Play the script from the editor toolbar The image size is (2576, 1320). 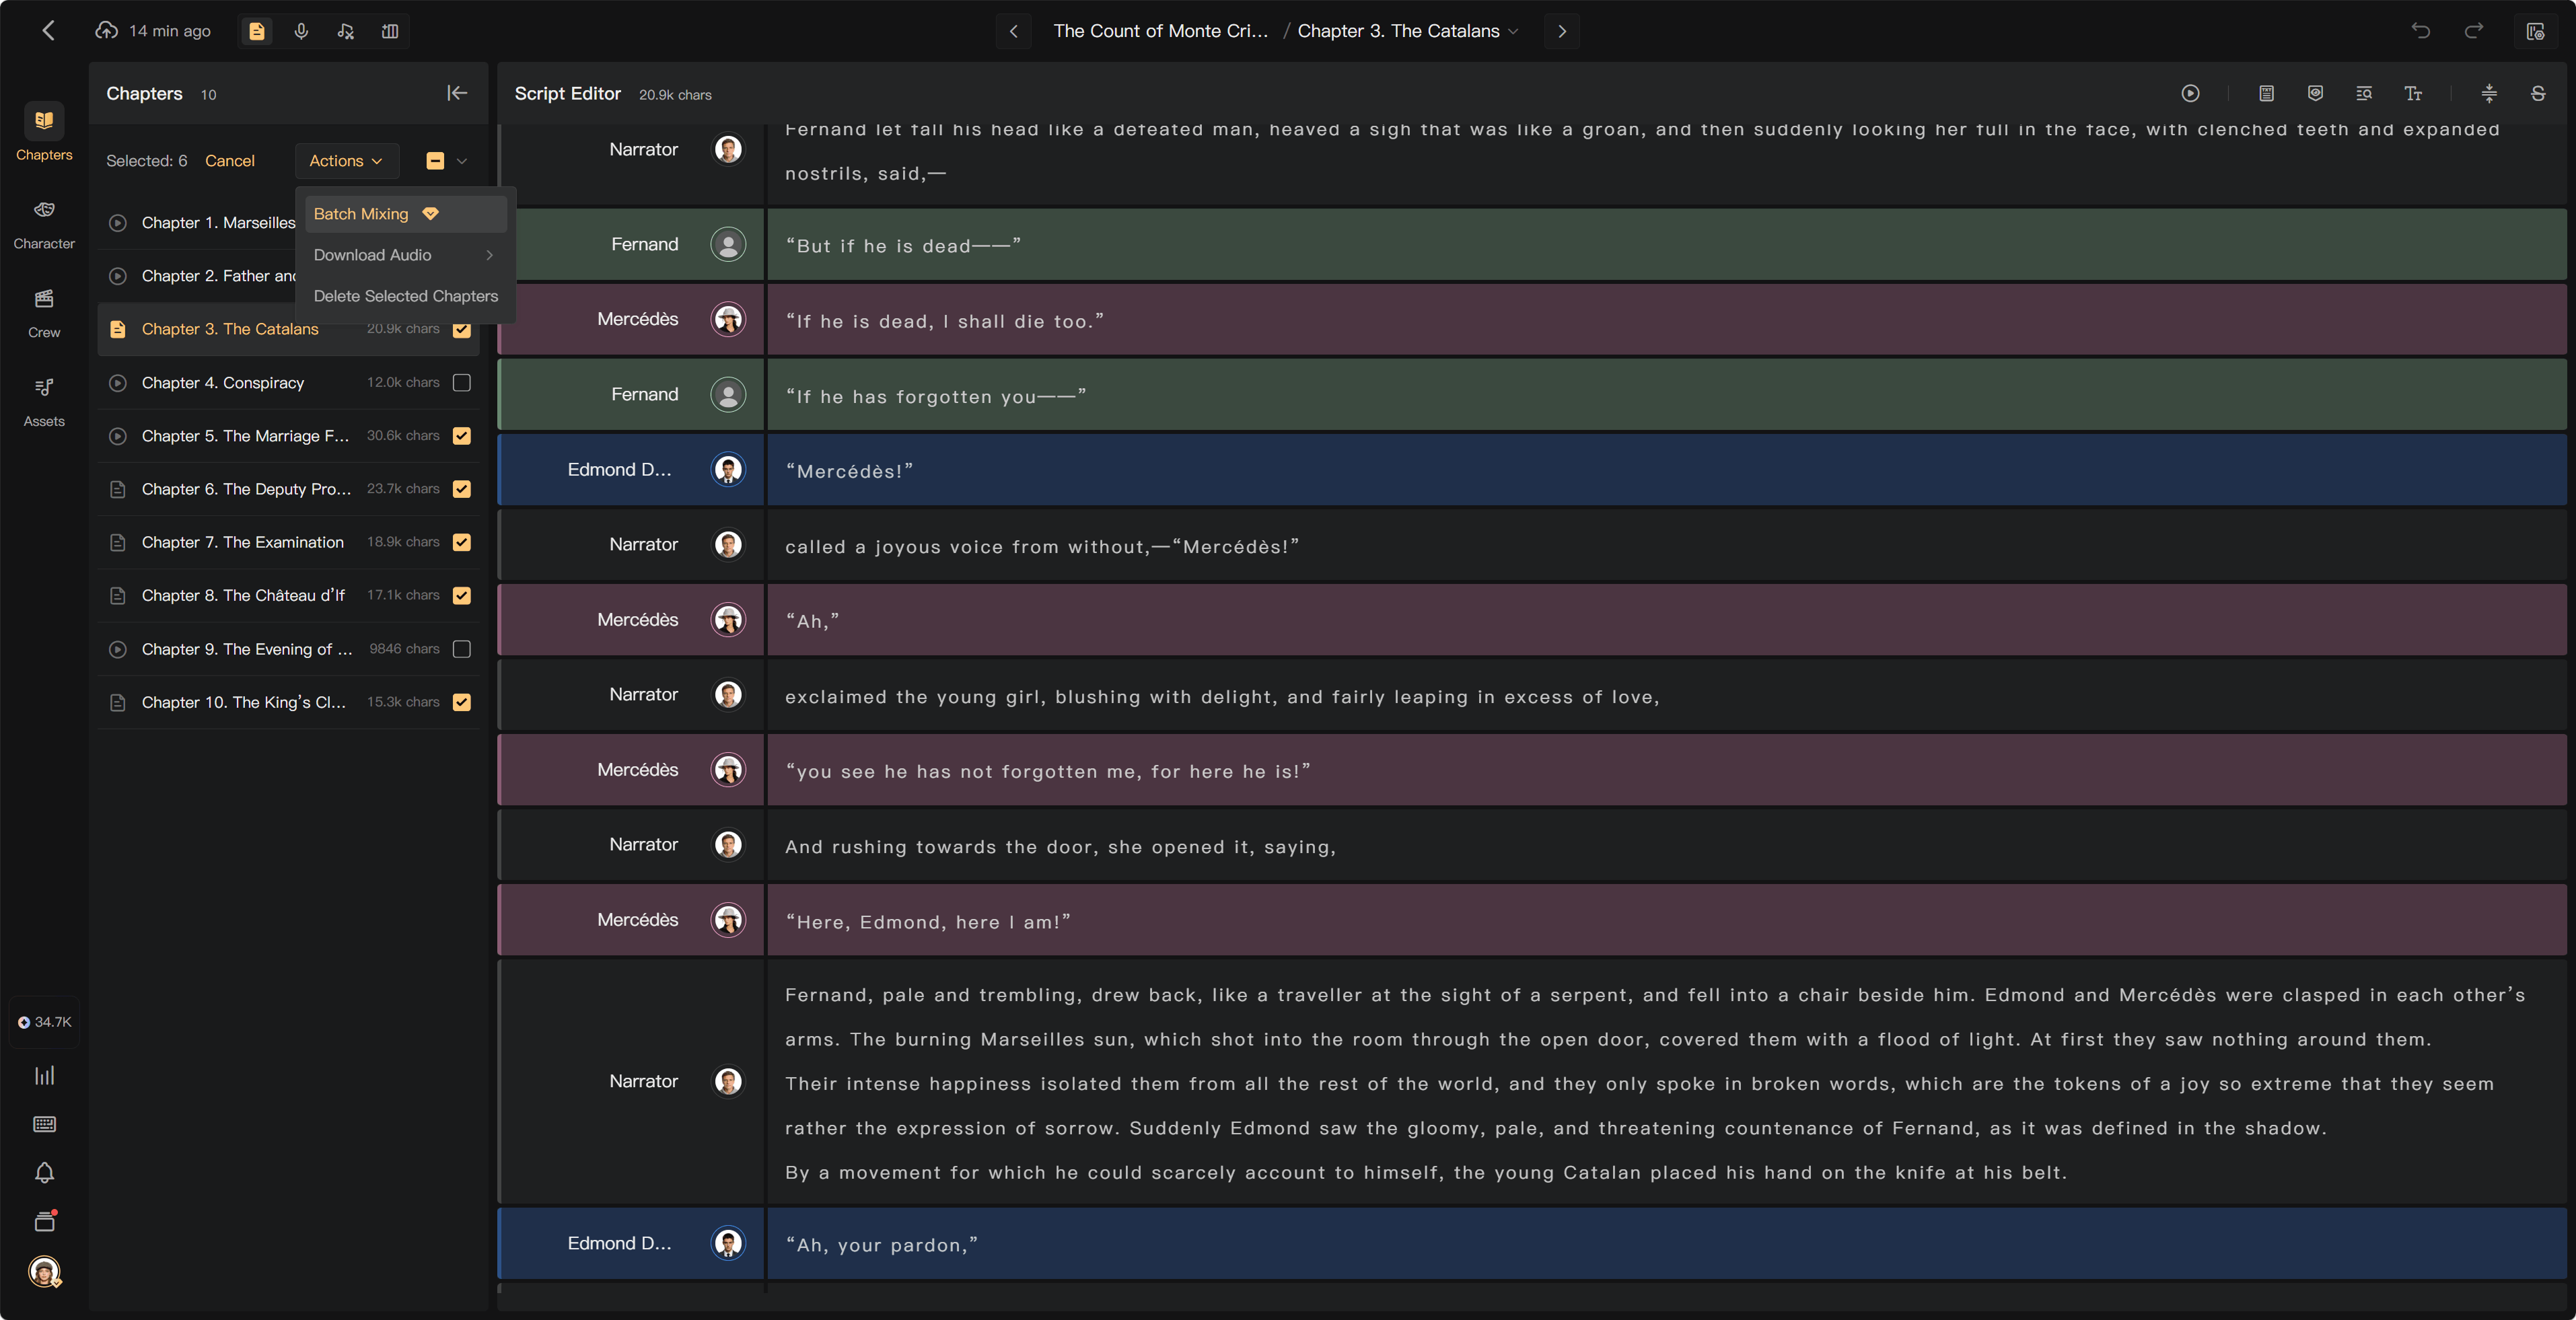point(2190,93)
